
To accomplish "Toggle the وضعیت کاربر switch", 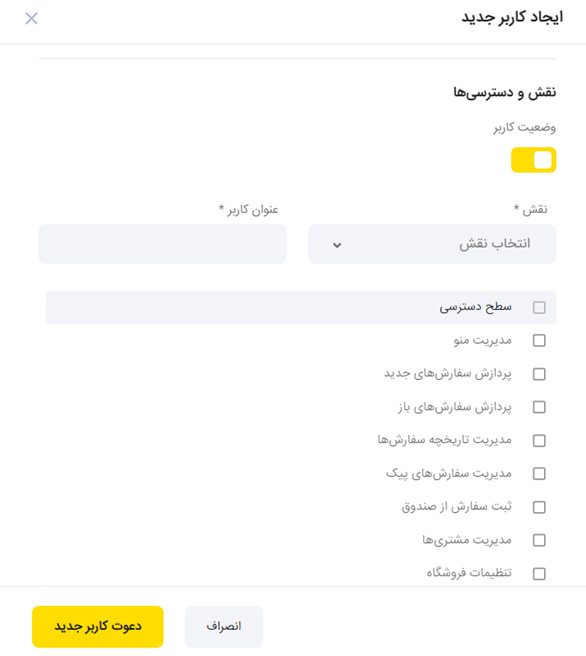I will tap(533, 160).
